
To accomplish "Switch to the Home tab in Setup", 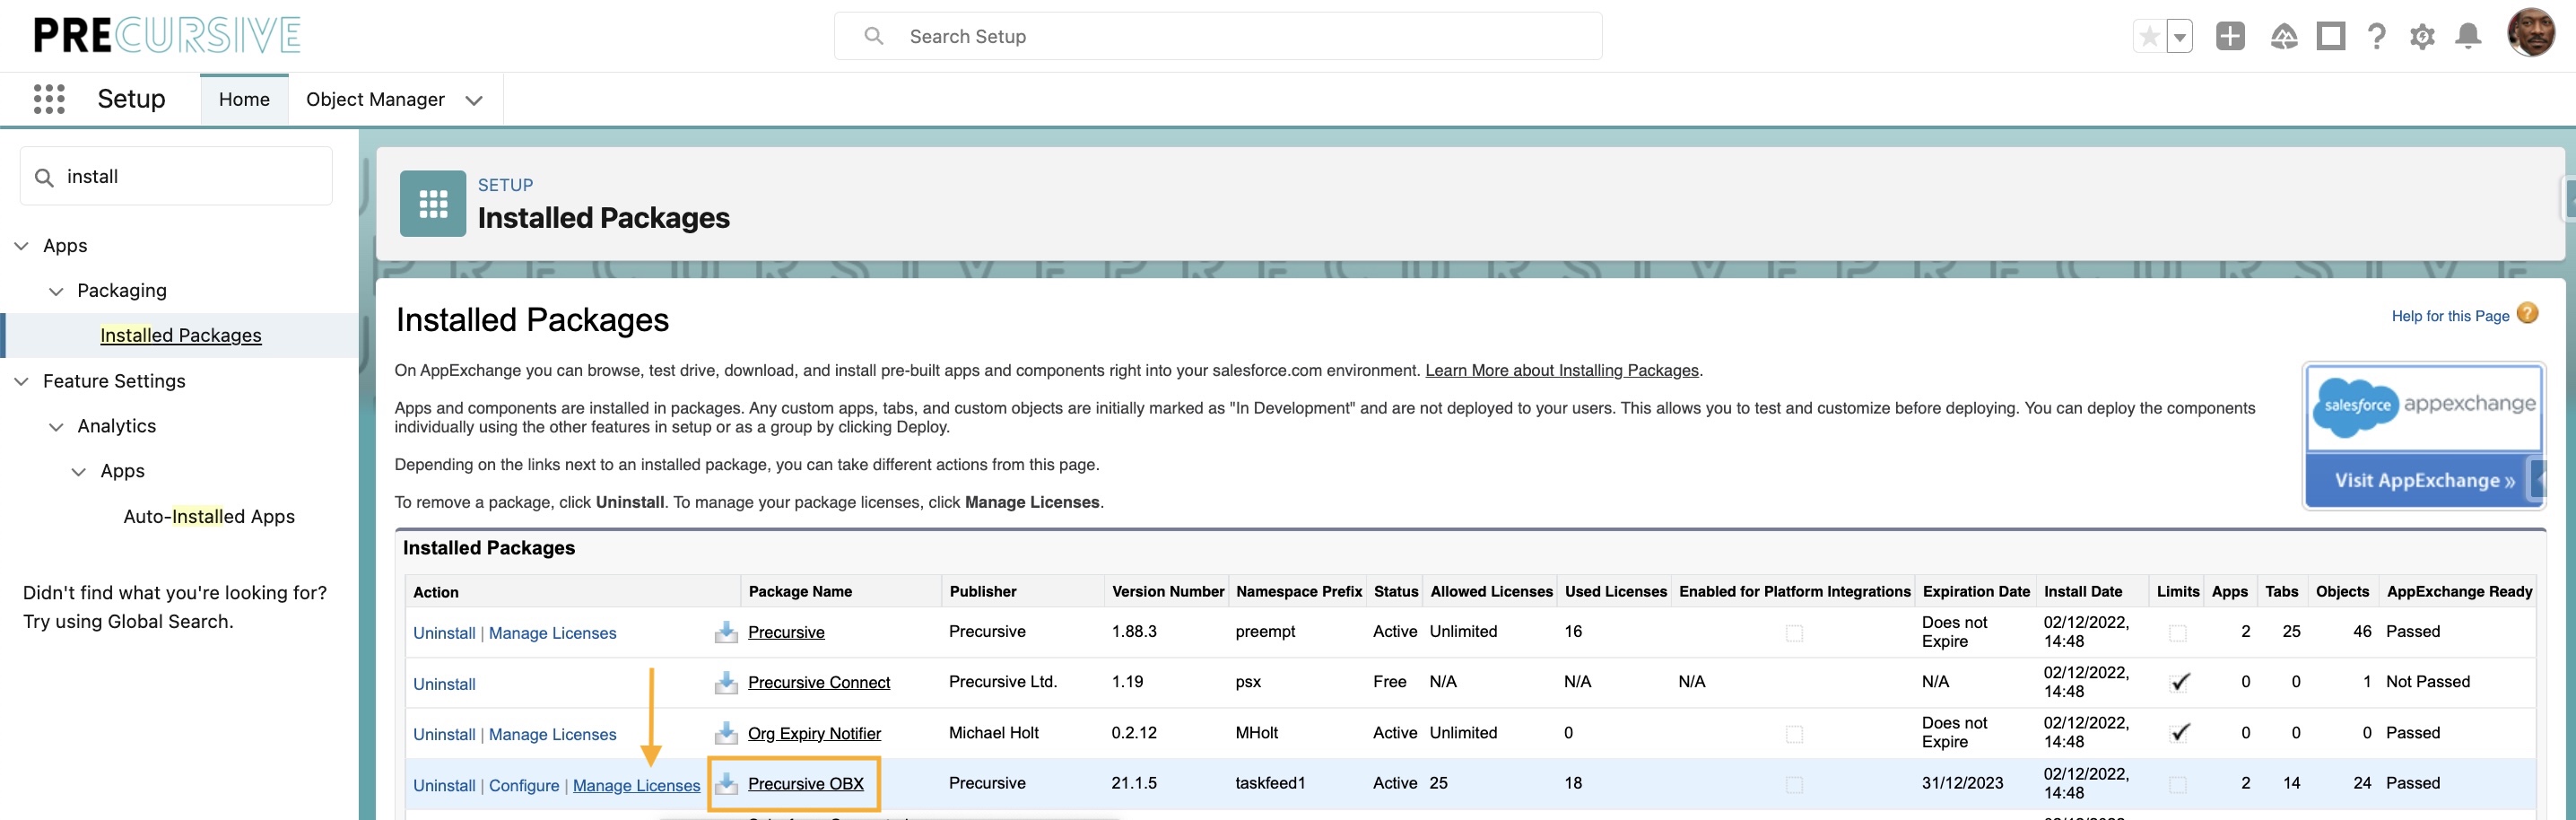I will click(243, 99).
